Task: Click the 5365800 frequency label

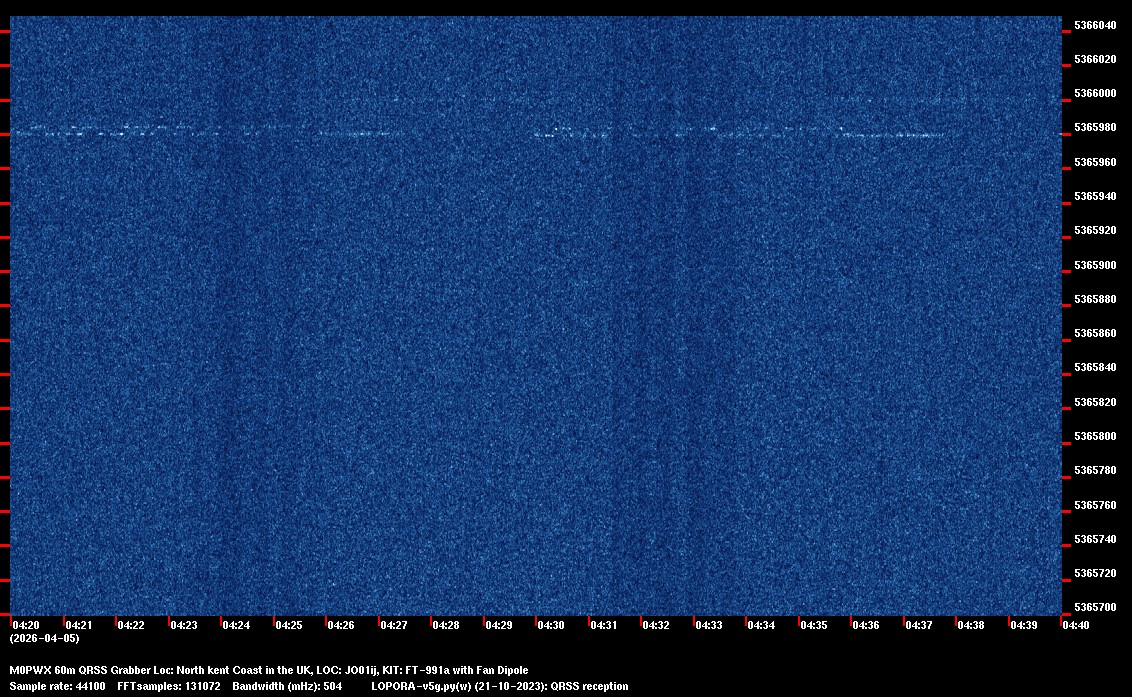Action: [1094, 436]
